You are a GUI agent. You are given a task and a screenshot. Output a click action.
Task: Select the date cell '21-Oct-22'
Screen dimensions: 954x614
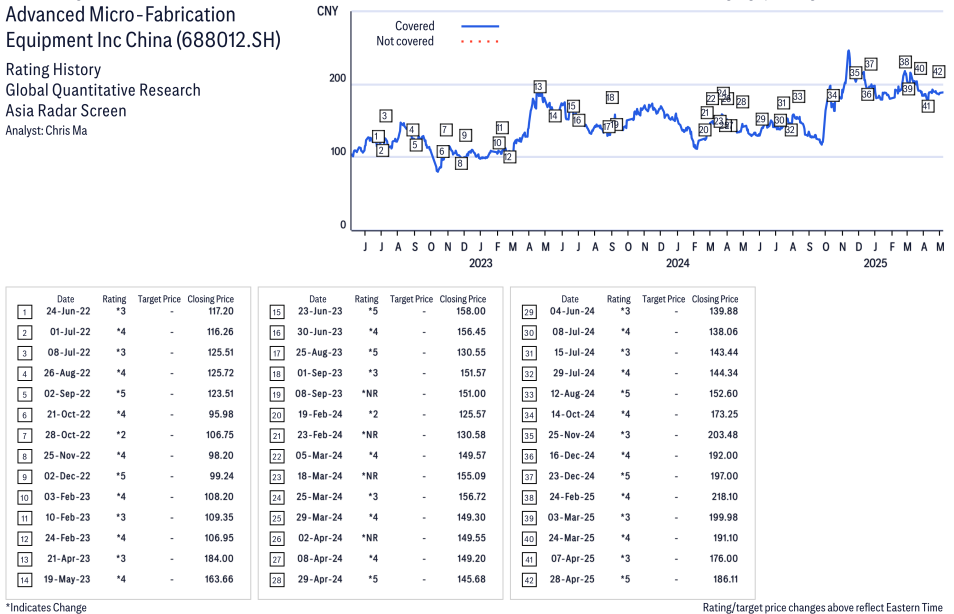[x=69, y=414]
